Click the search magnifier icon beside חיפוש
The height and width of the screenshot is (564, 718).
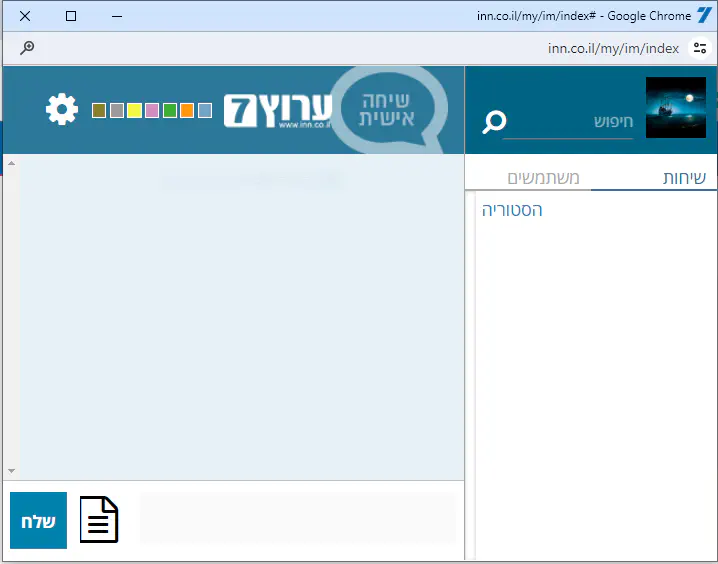click(x=494, y=122)
